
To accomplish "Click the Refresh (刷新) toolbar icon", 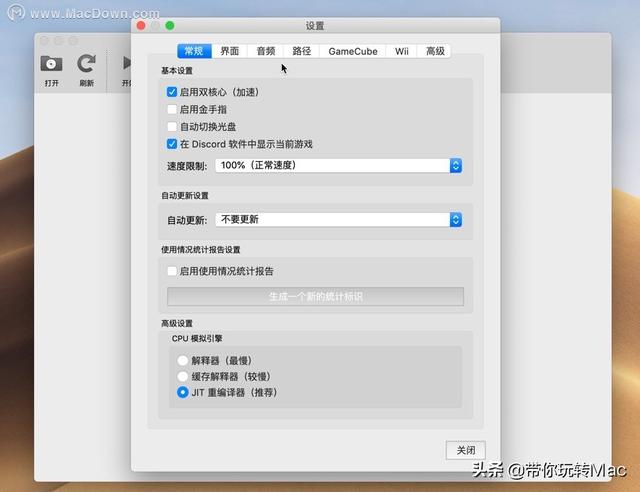I will click(87, 64).
